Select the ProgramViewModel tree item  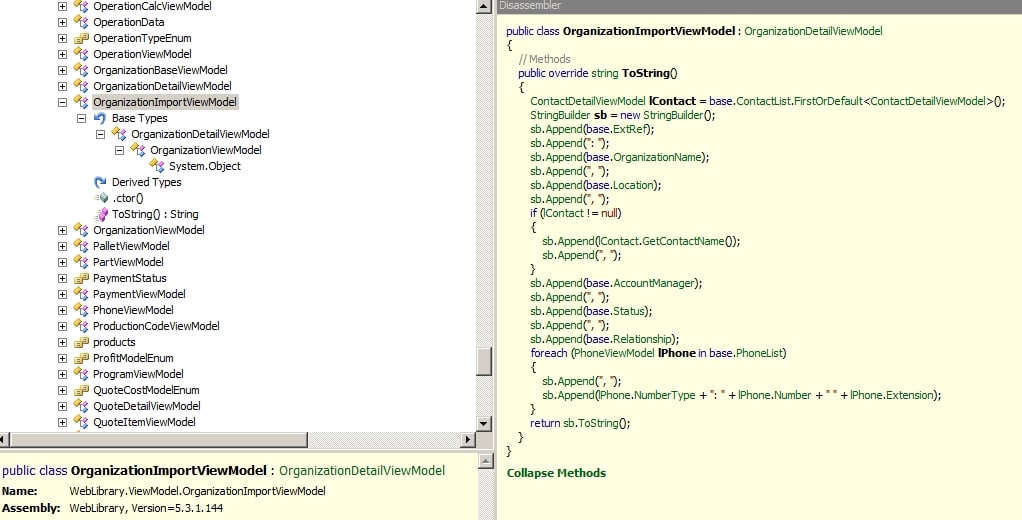pyautogui.click(x=138, y=374)
